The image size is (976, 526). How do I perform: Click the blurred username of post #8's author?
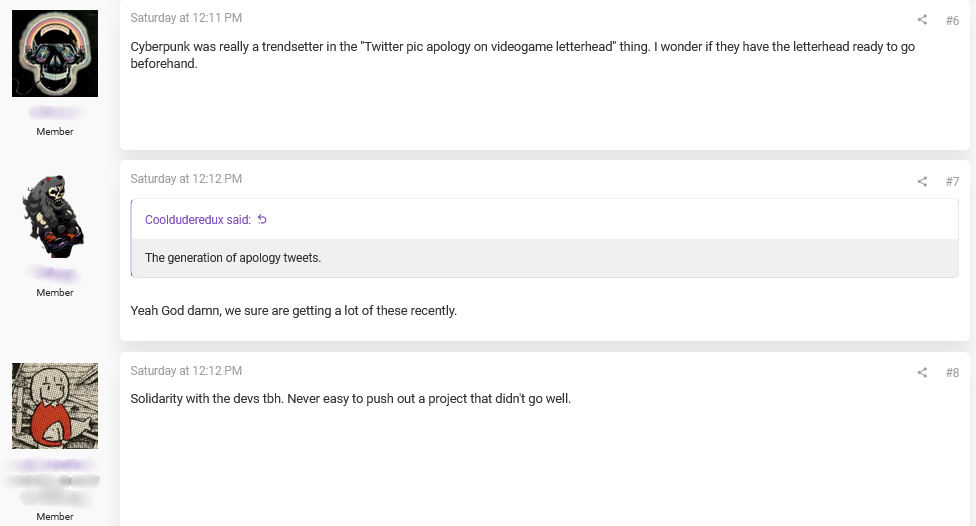point(55,465)
